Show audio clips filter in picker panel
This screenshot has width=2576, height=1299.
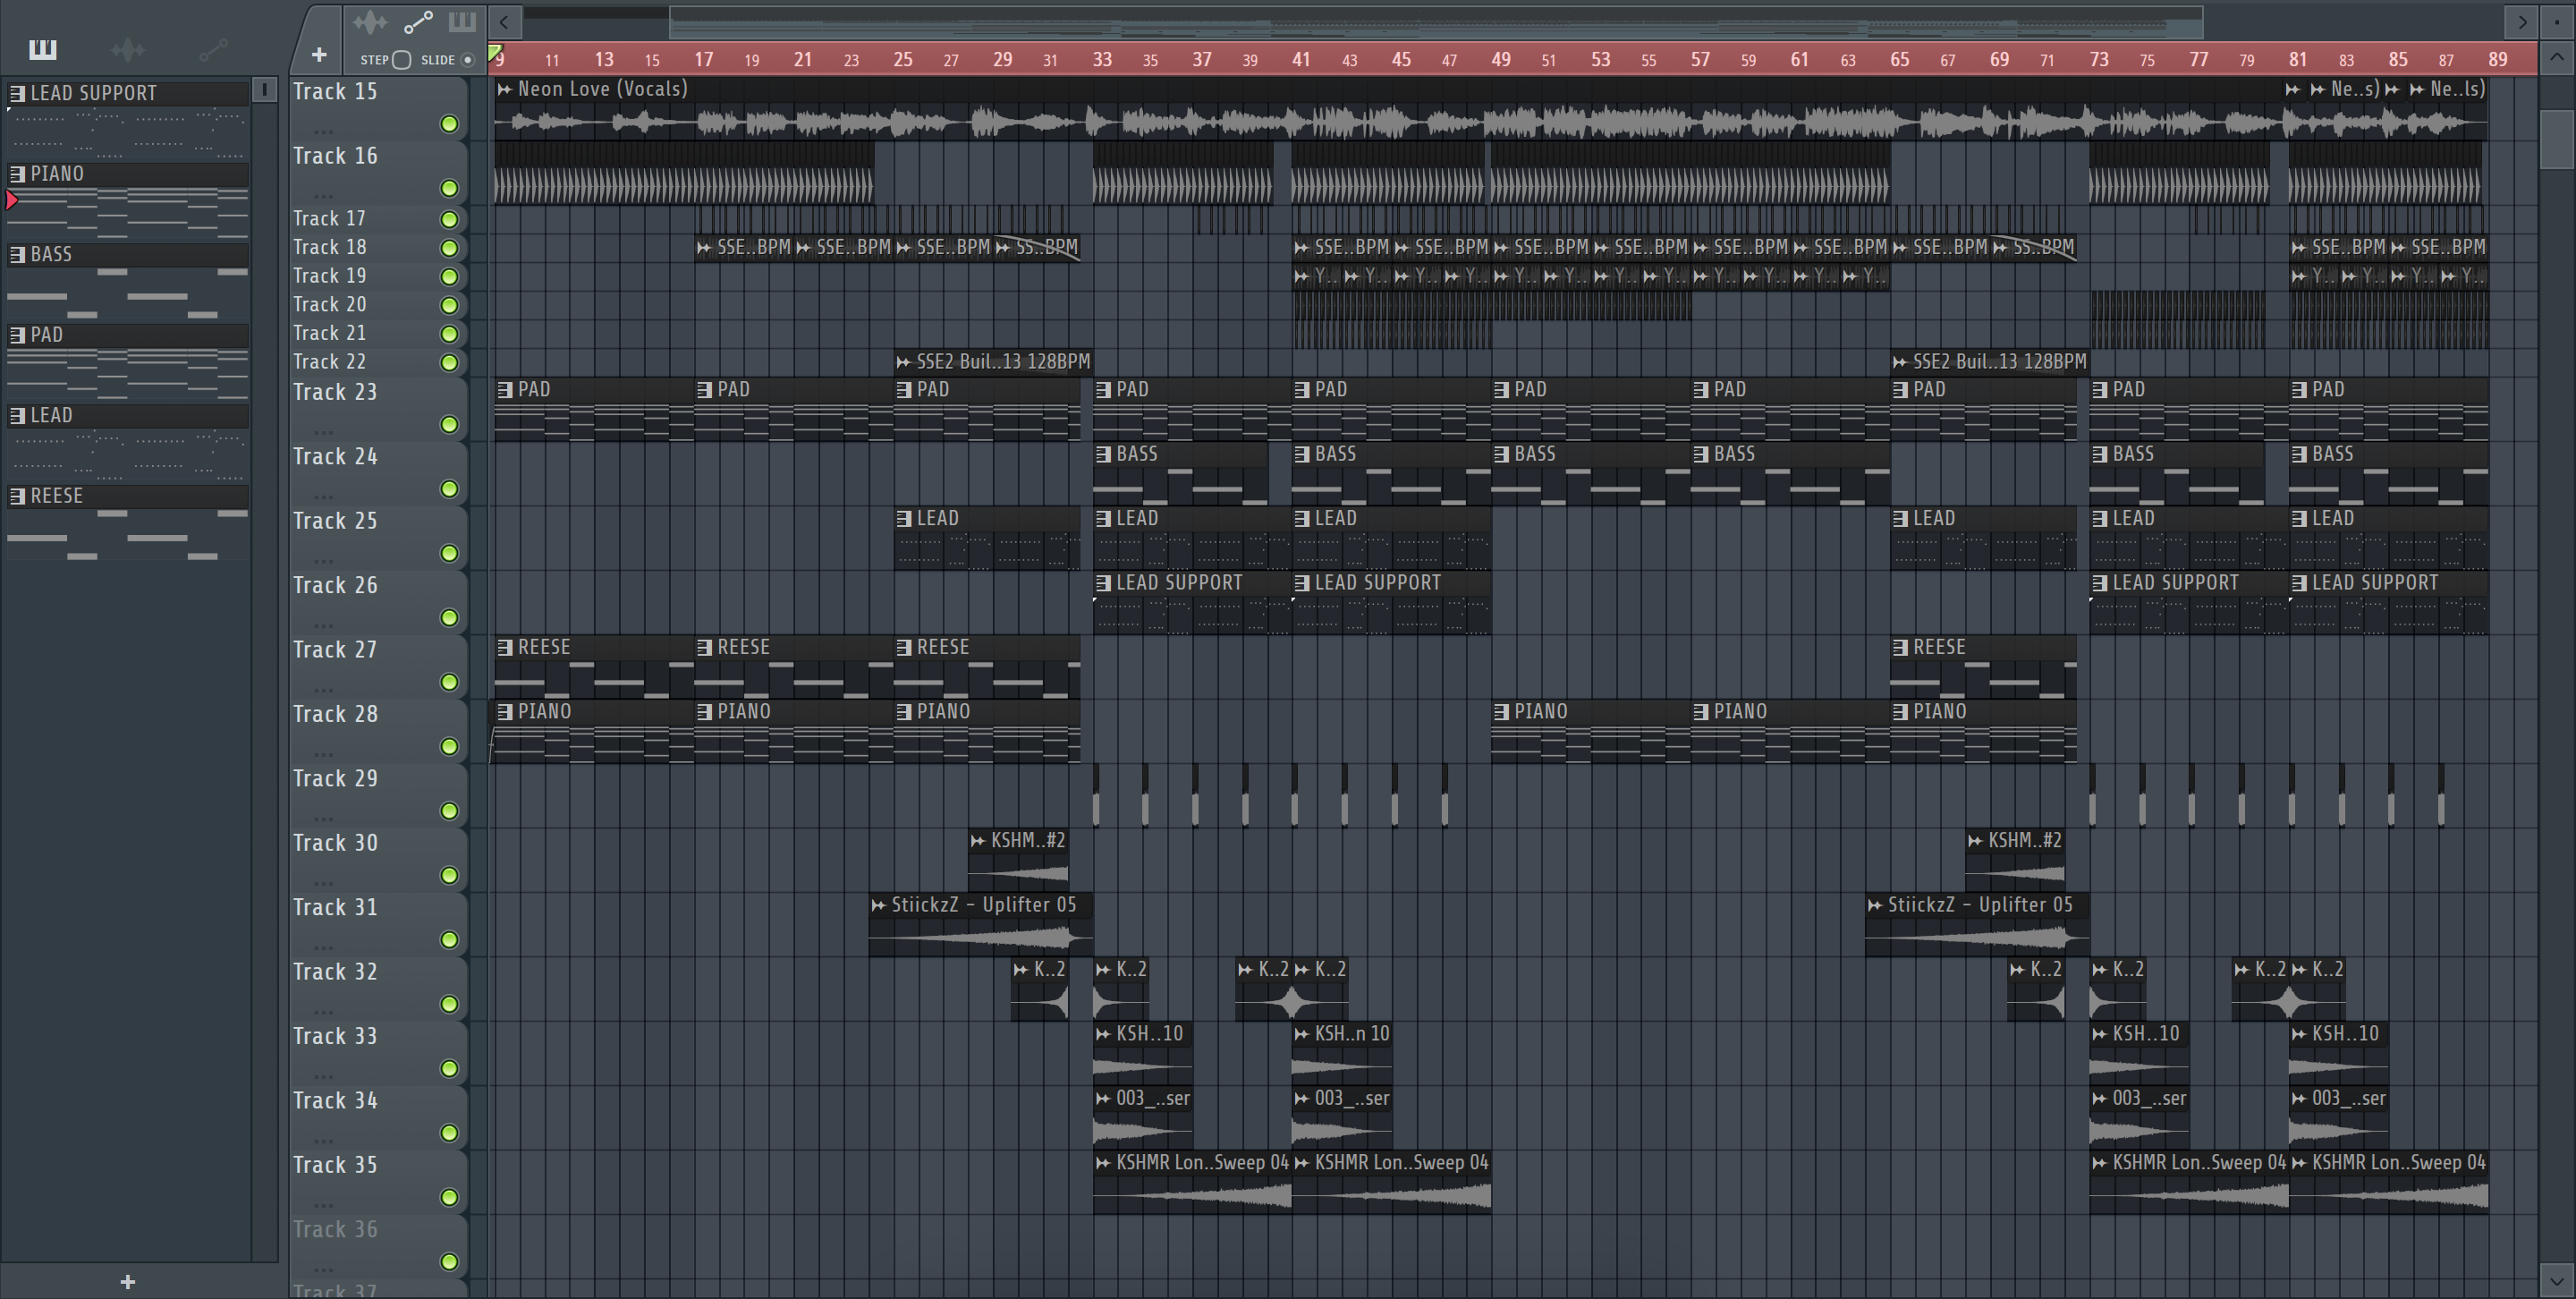tap(128, 49)
